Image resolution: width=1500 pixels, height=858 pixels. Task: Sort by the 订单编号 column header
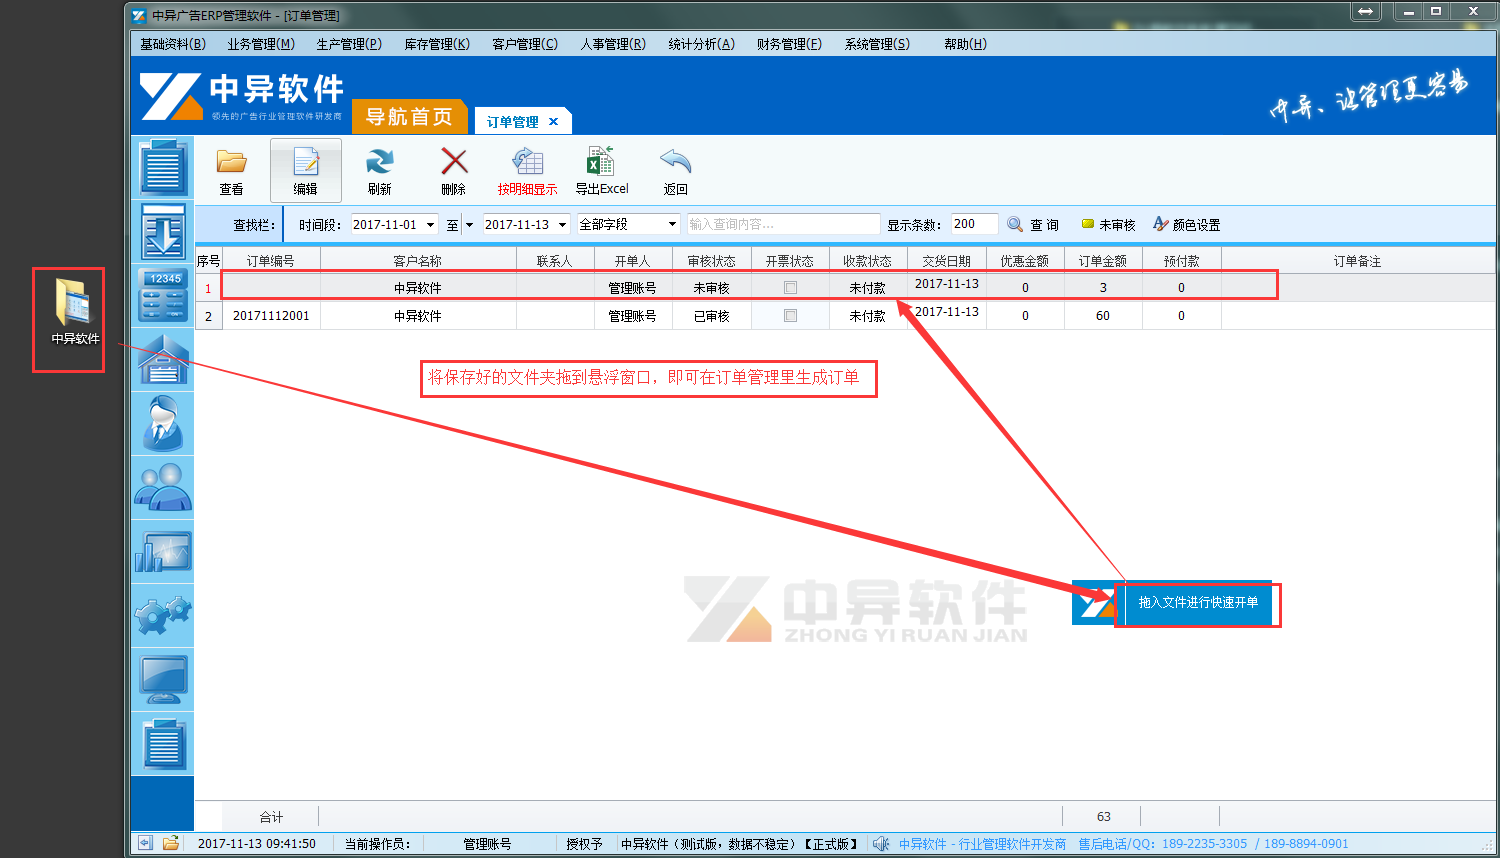pyautogui.click(x=270, y=261)
